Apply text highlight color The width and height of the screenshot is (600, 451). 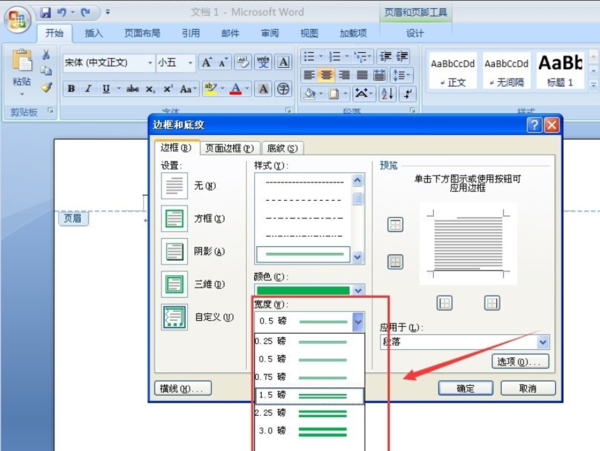pos(210,89)
